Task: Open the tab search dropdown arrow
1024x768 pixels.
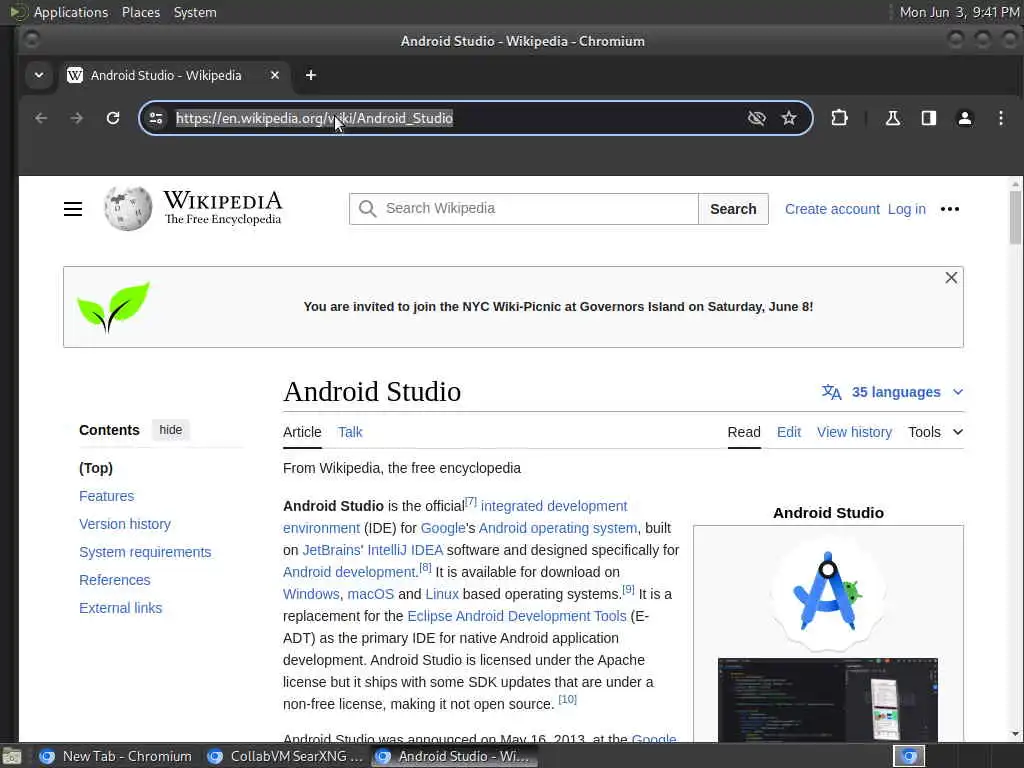Action: (x=39, y=75)
